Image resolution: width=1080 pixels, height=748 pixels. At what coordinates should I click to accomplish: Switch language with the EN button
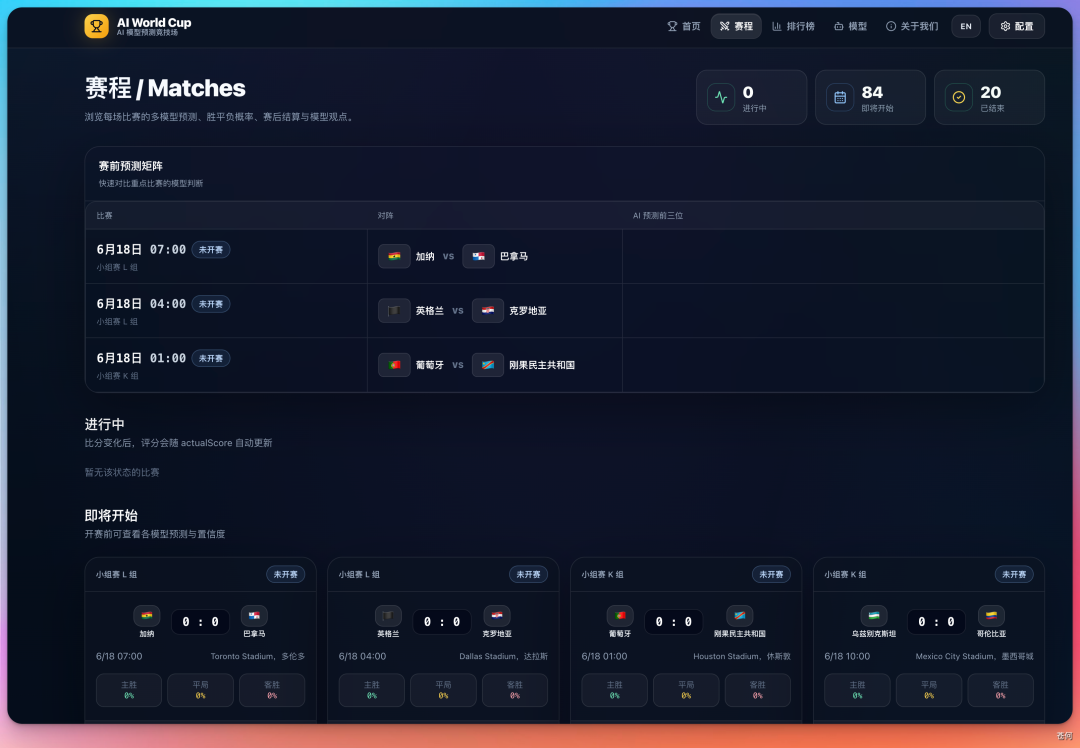click(966, 26)
